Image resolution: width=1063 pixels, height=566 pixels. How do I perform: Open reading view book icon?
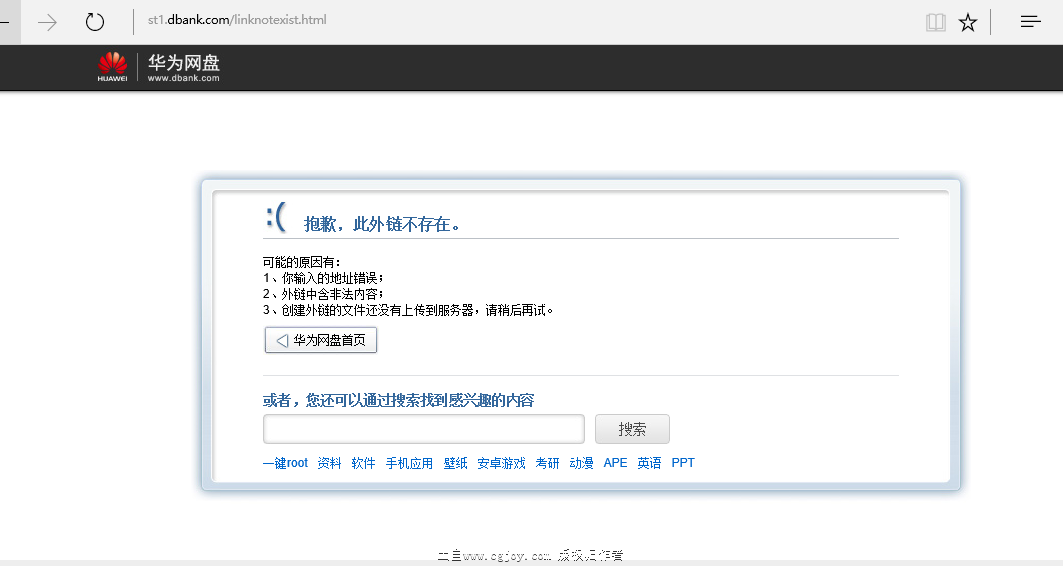(x=936, y=22)
